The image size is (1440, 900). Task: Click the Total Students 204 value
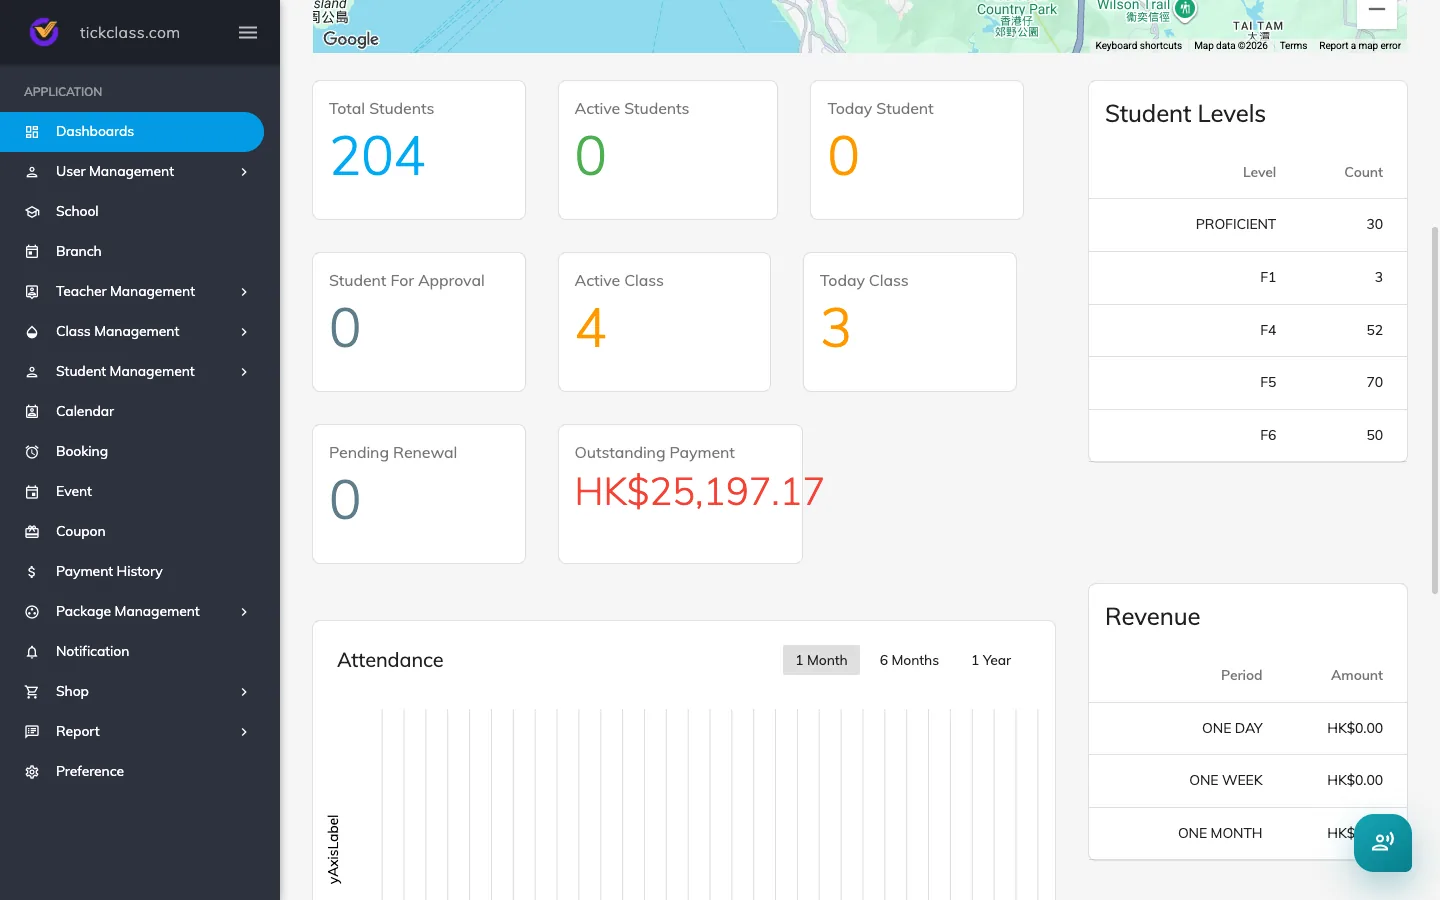pyautogui.click(x=378, y=157)
